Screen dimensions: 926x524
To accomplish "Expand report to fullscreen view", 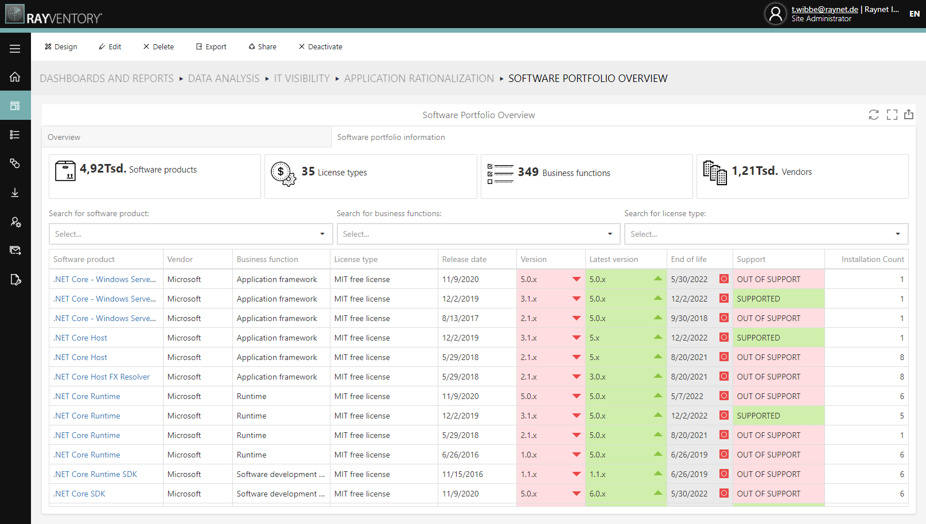I will point(892,115).
